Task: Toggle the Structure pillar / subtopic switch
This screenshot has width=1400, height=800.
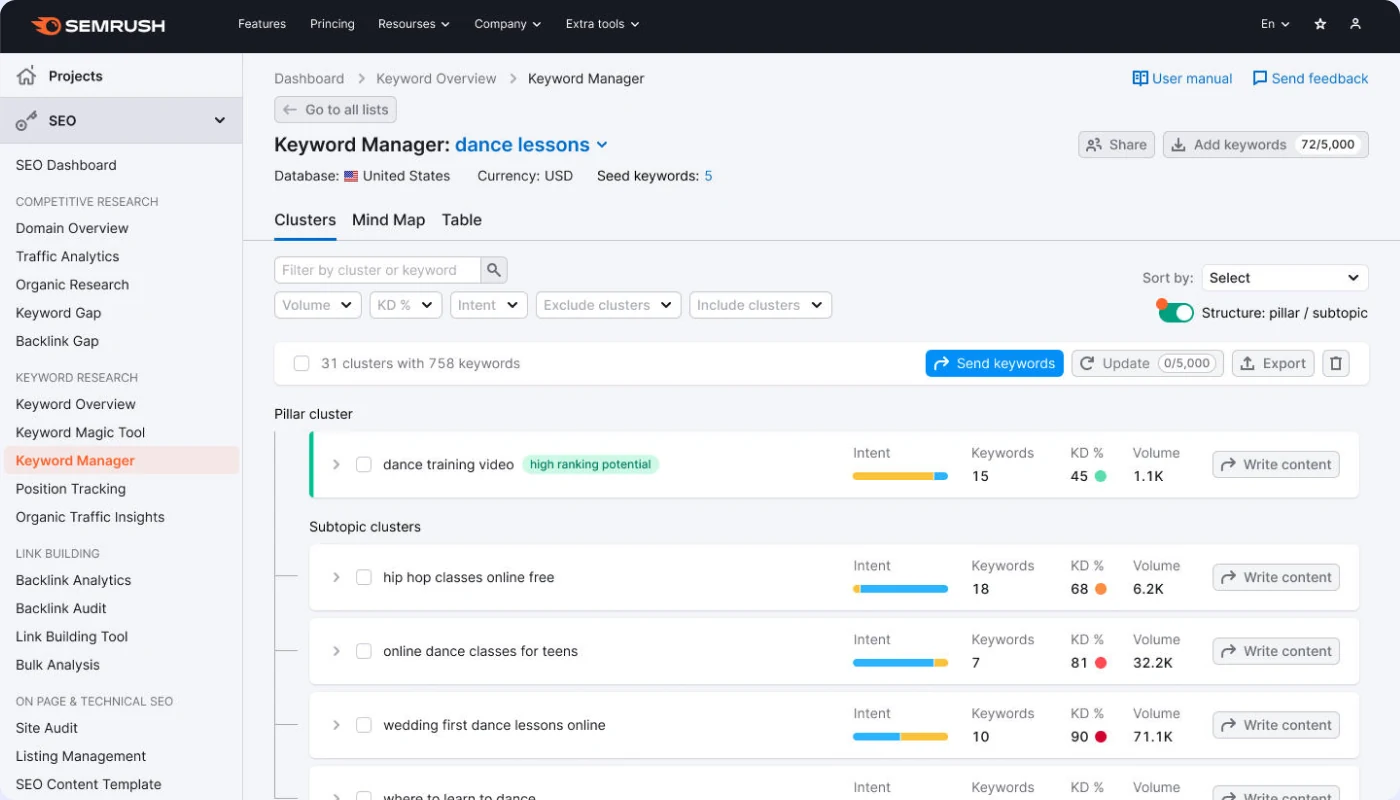Action: tap(1177, 313)
